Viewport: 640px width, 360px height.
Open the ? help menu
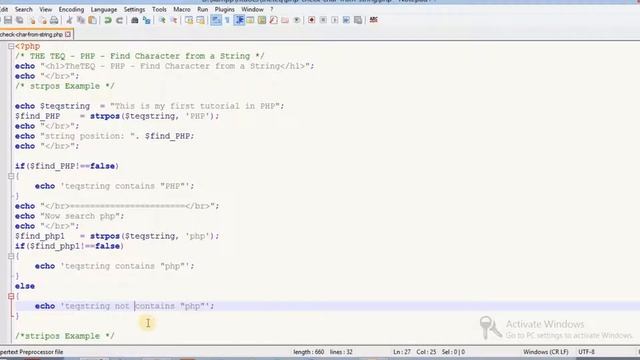coord(271,9)
